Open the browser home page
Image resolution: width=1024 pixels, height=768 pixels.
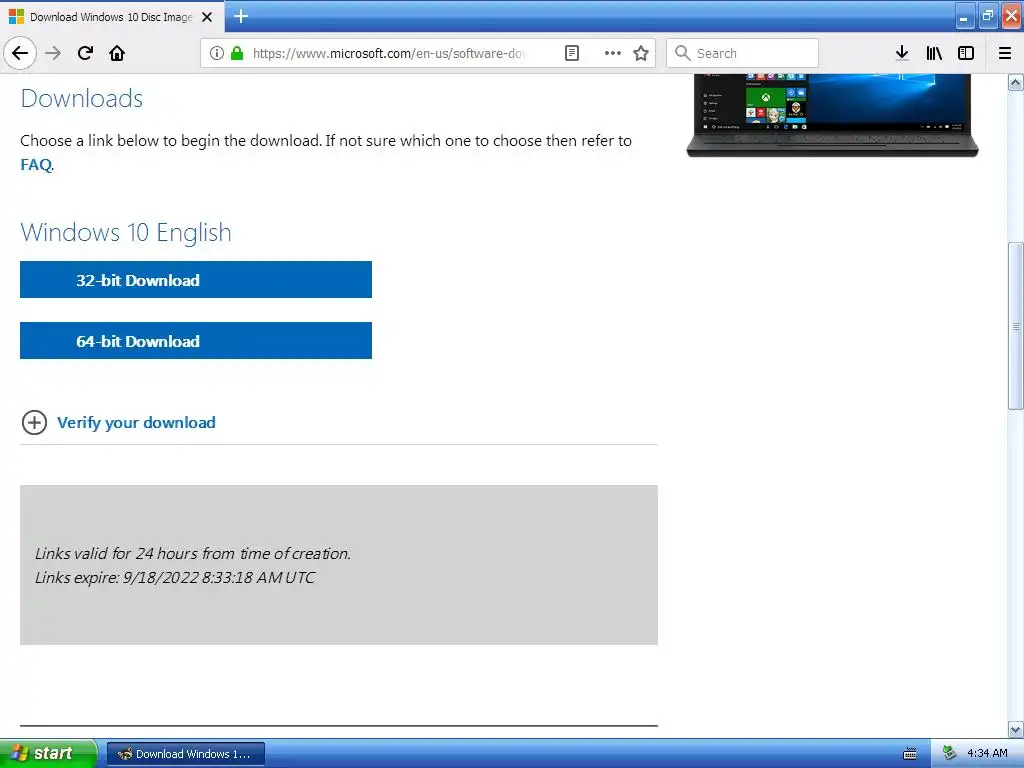pyautogui.click(x=117, y=53)
